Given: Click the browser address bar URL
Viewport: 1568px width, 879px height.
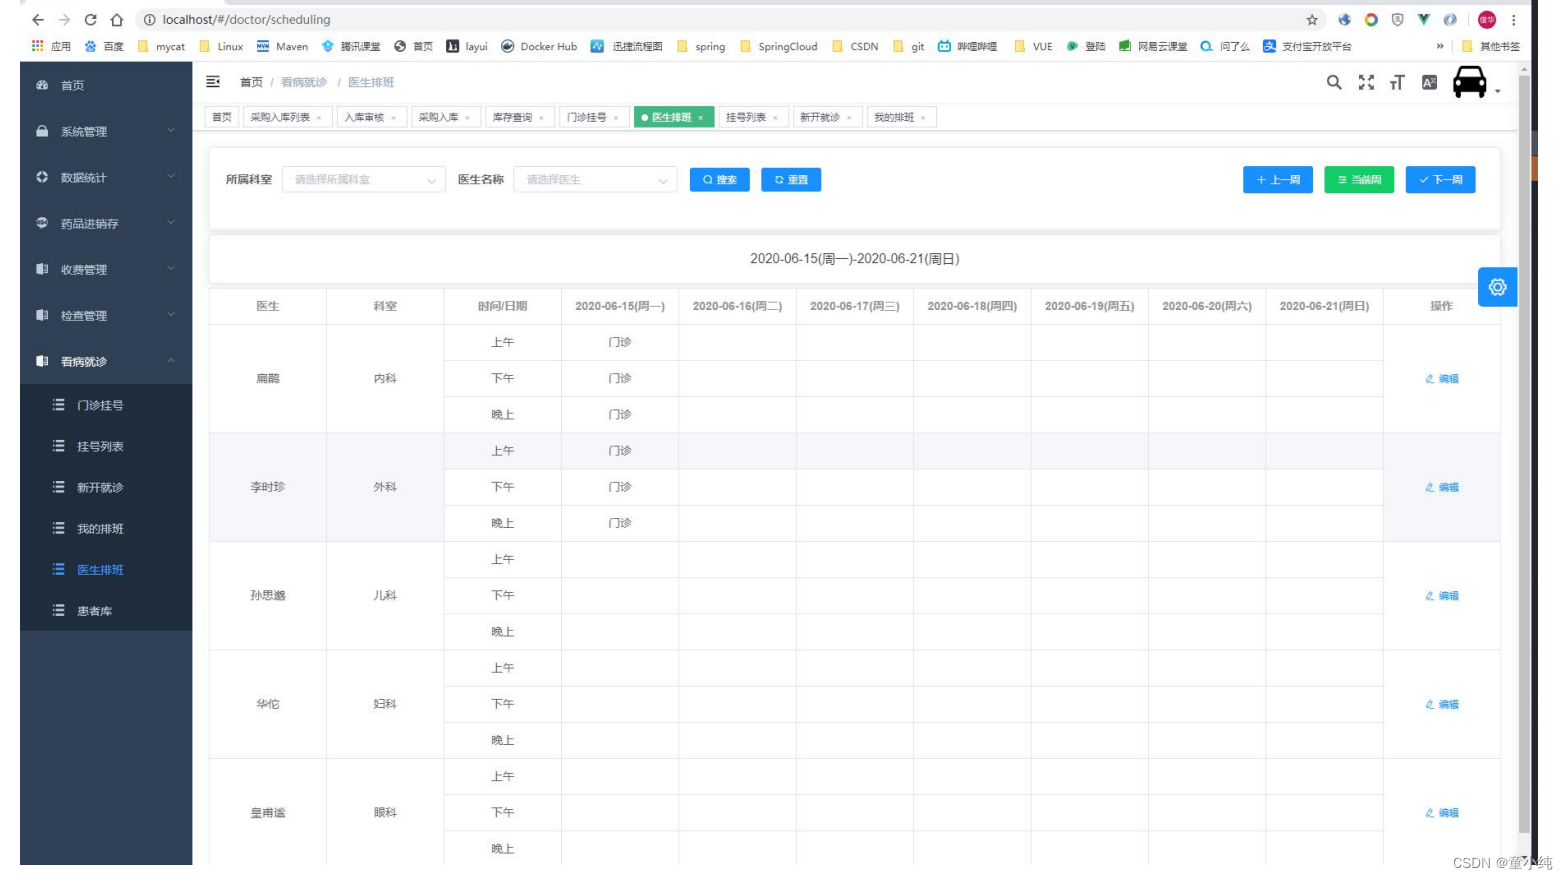Looking at the screenshot, I should tap(246, 20).
